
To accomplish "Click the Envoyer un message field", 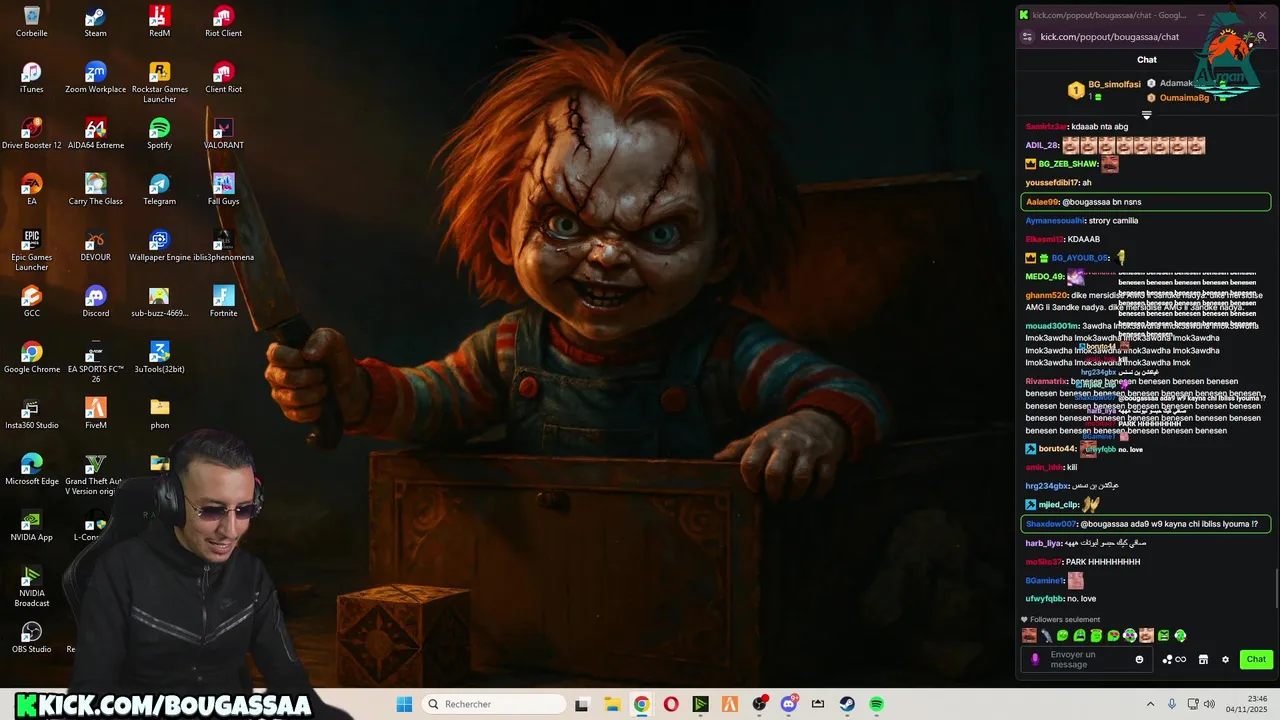I will pos(1085,659).
